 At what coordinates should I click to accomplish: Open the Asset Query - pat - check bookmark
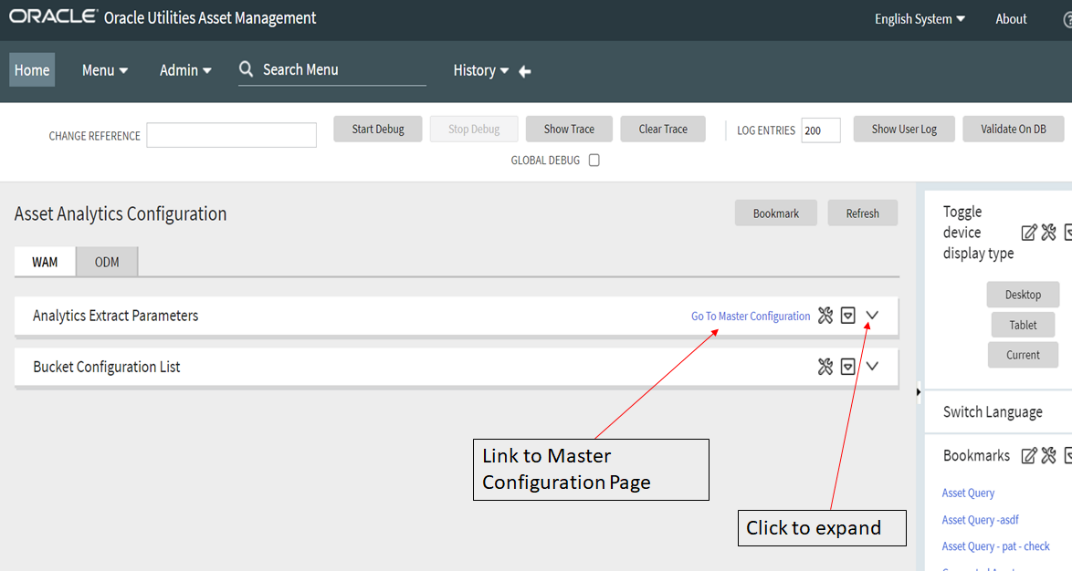click(x=995, y=546)
